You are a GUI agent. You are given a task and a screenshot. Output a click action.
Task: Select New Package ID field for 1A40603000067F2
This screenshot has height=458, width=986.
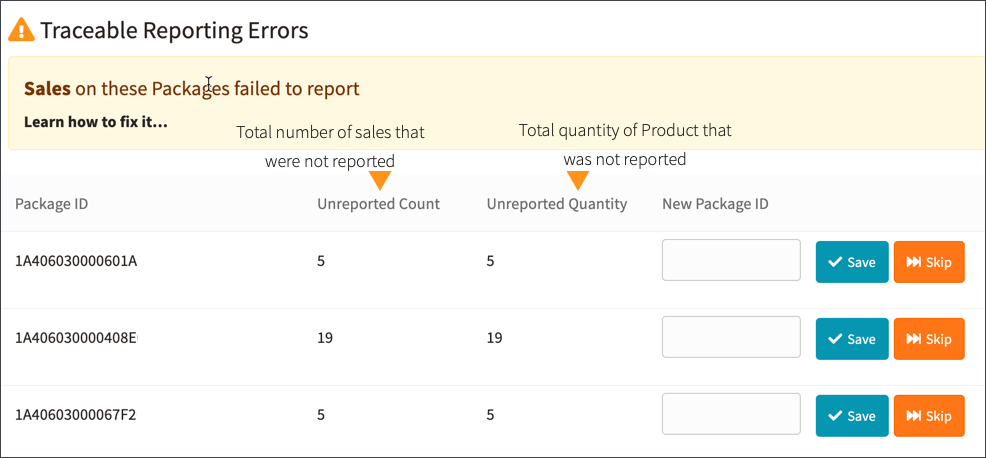pos(731,413)
